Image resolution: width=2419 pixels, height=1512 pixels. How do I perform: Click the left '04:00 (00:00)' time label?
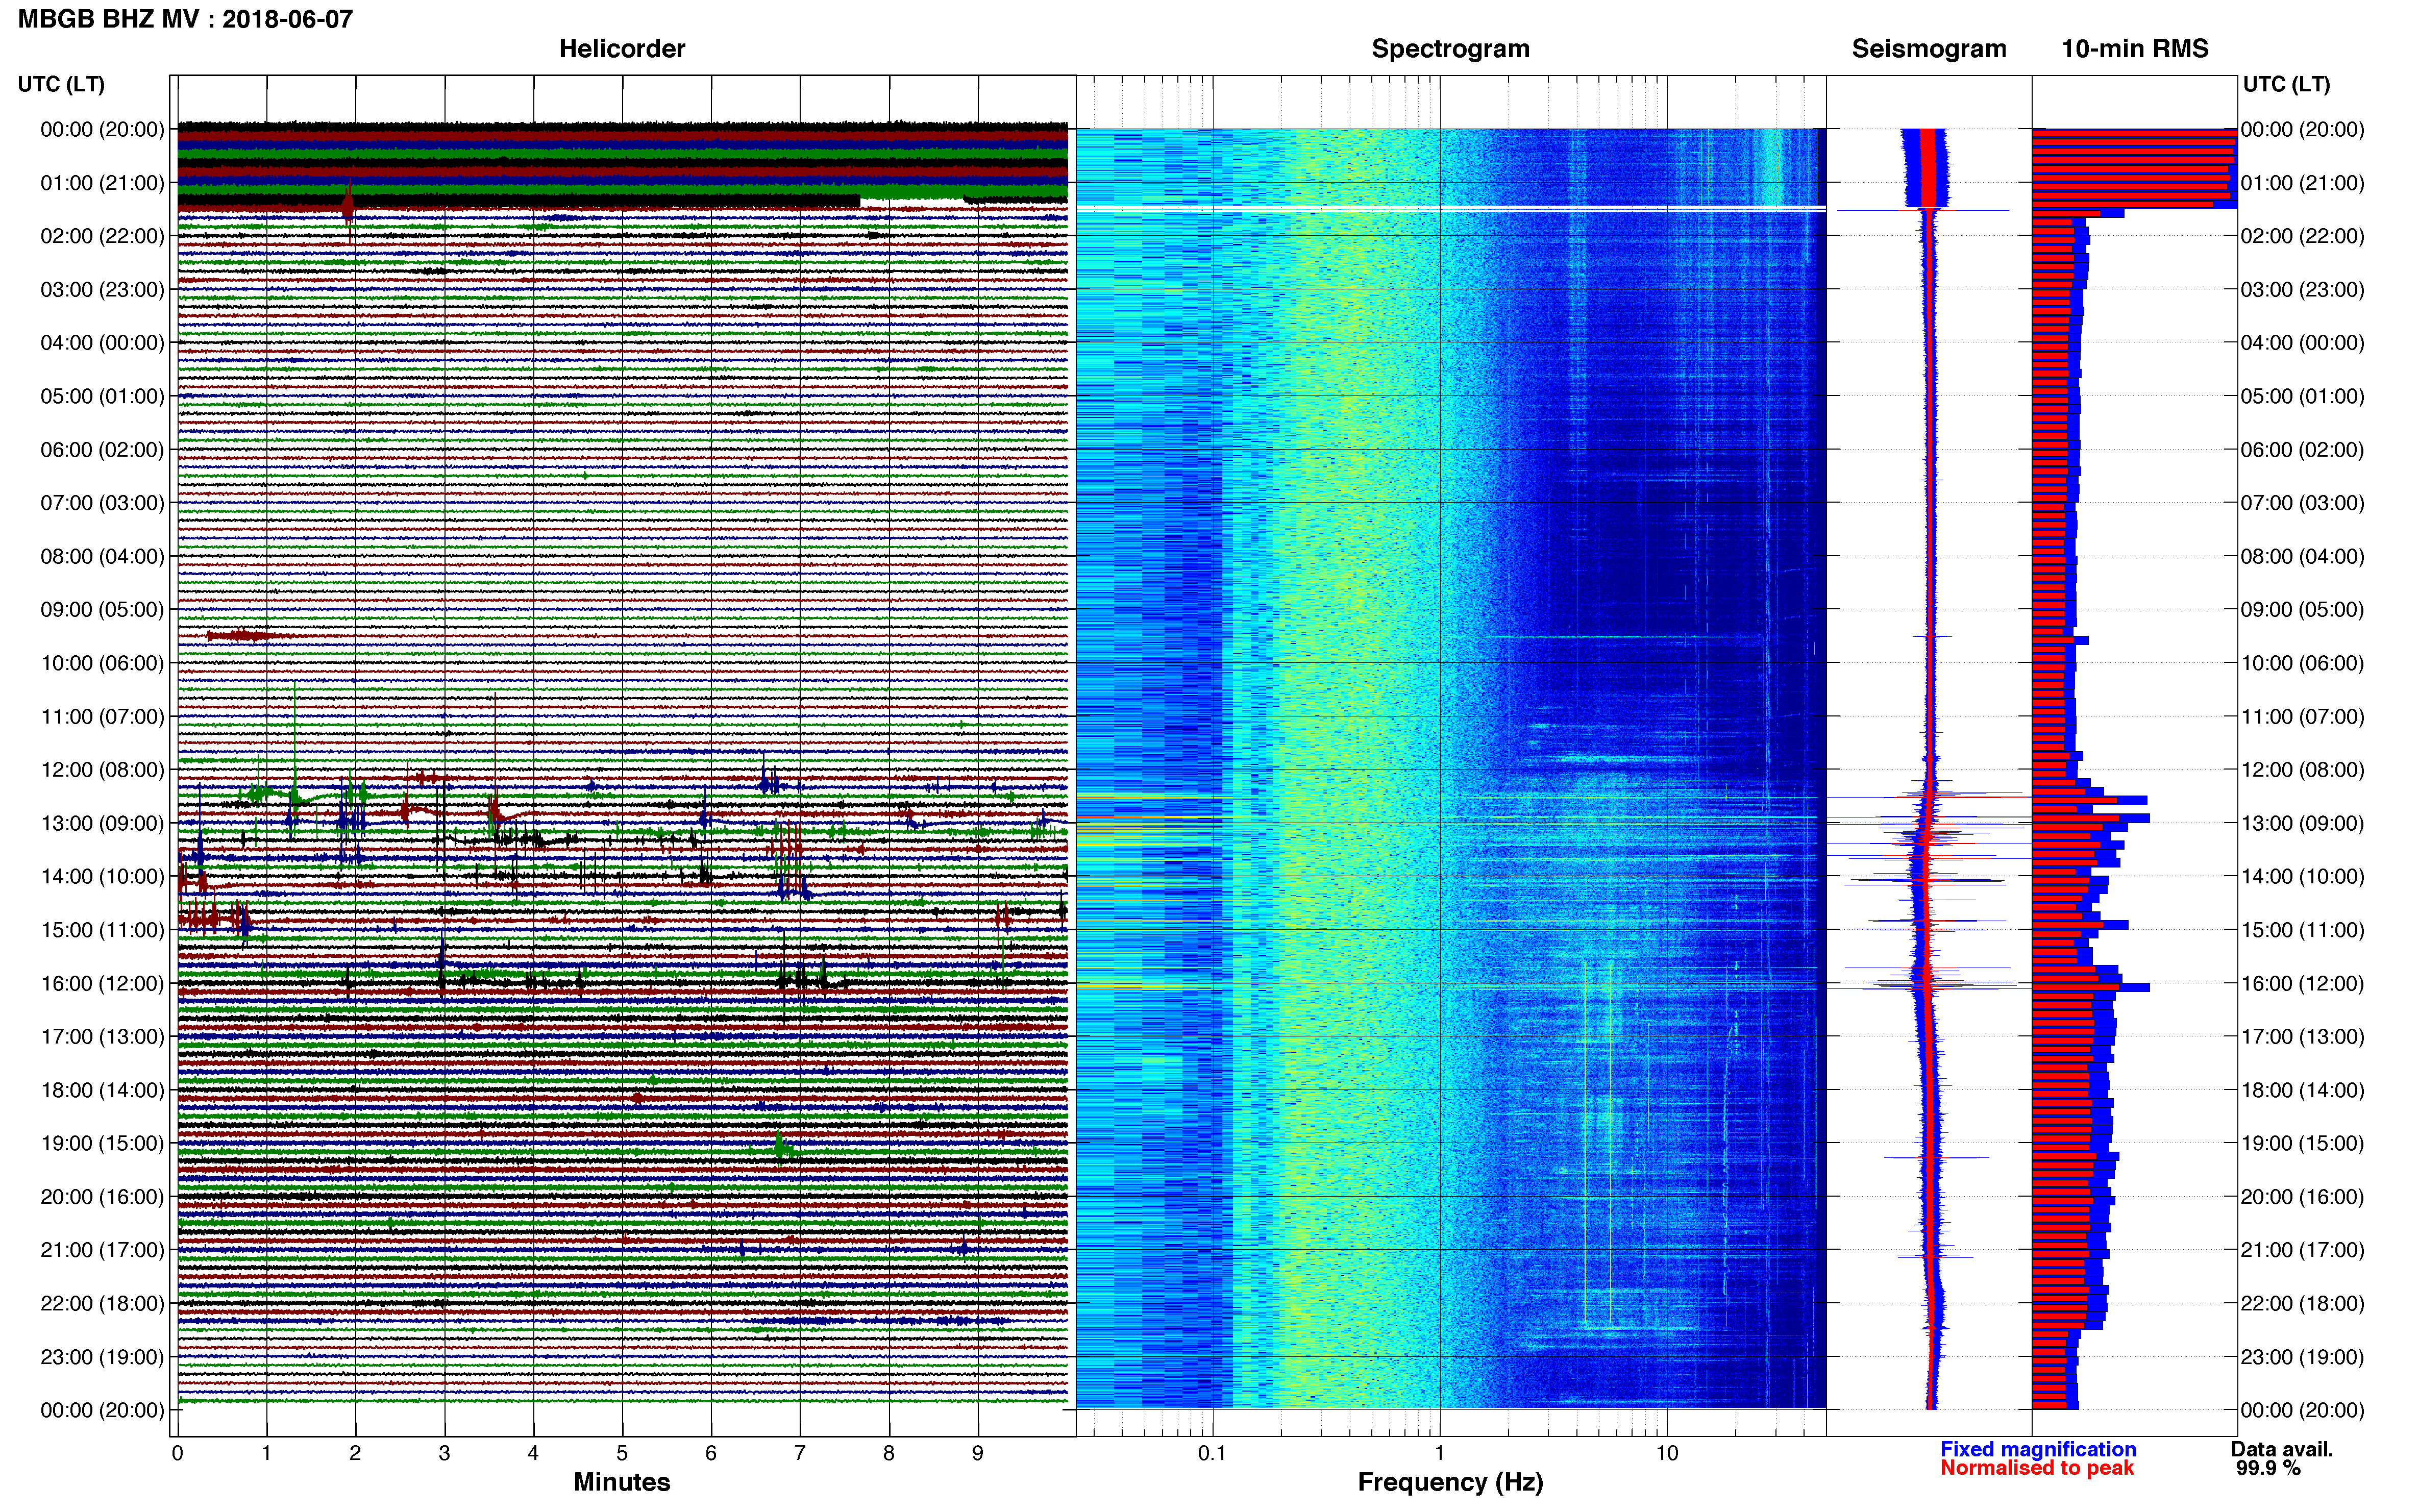tap(102, 343)
